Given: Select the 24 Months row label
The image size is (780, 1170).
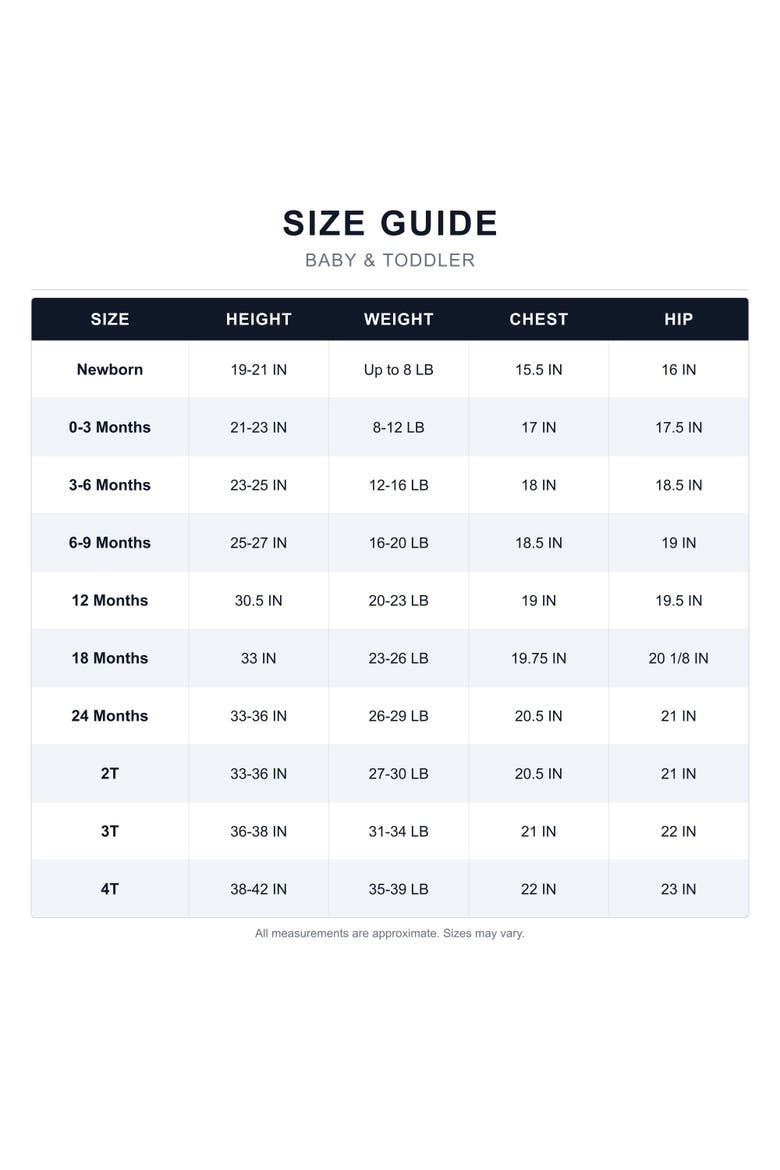Looking at the screenshot, I should tap(110, 716).
